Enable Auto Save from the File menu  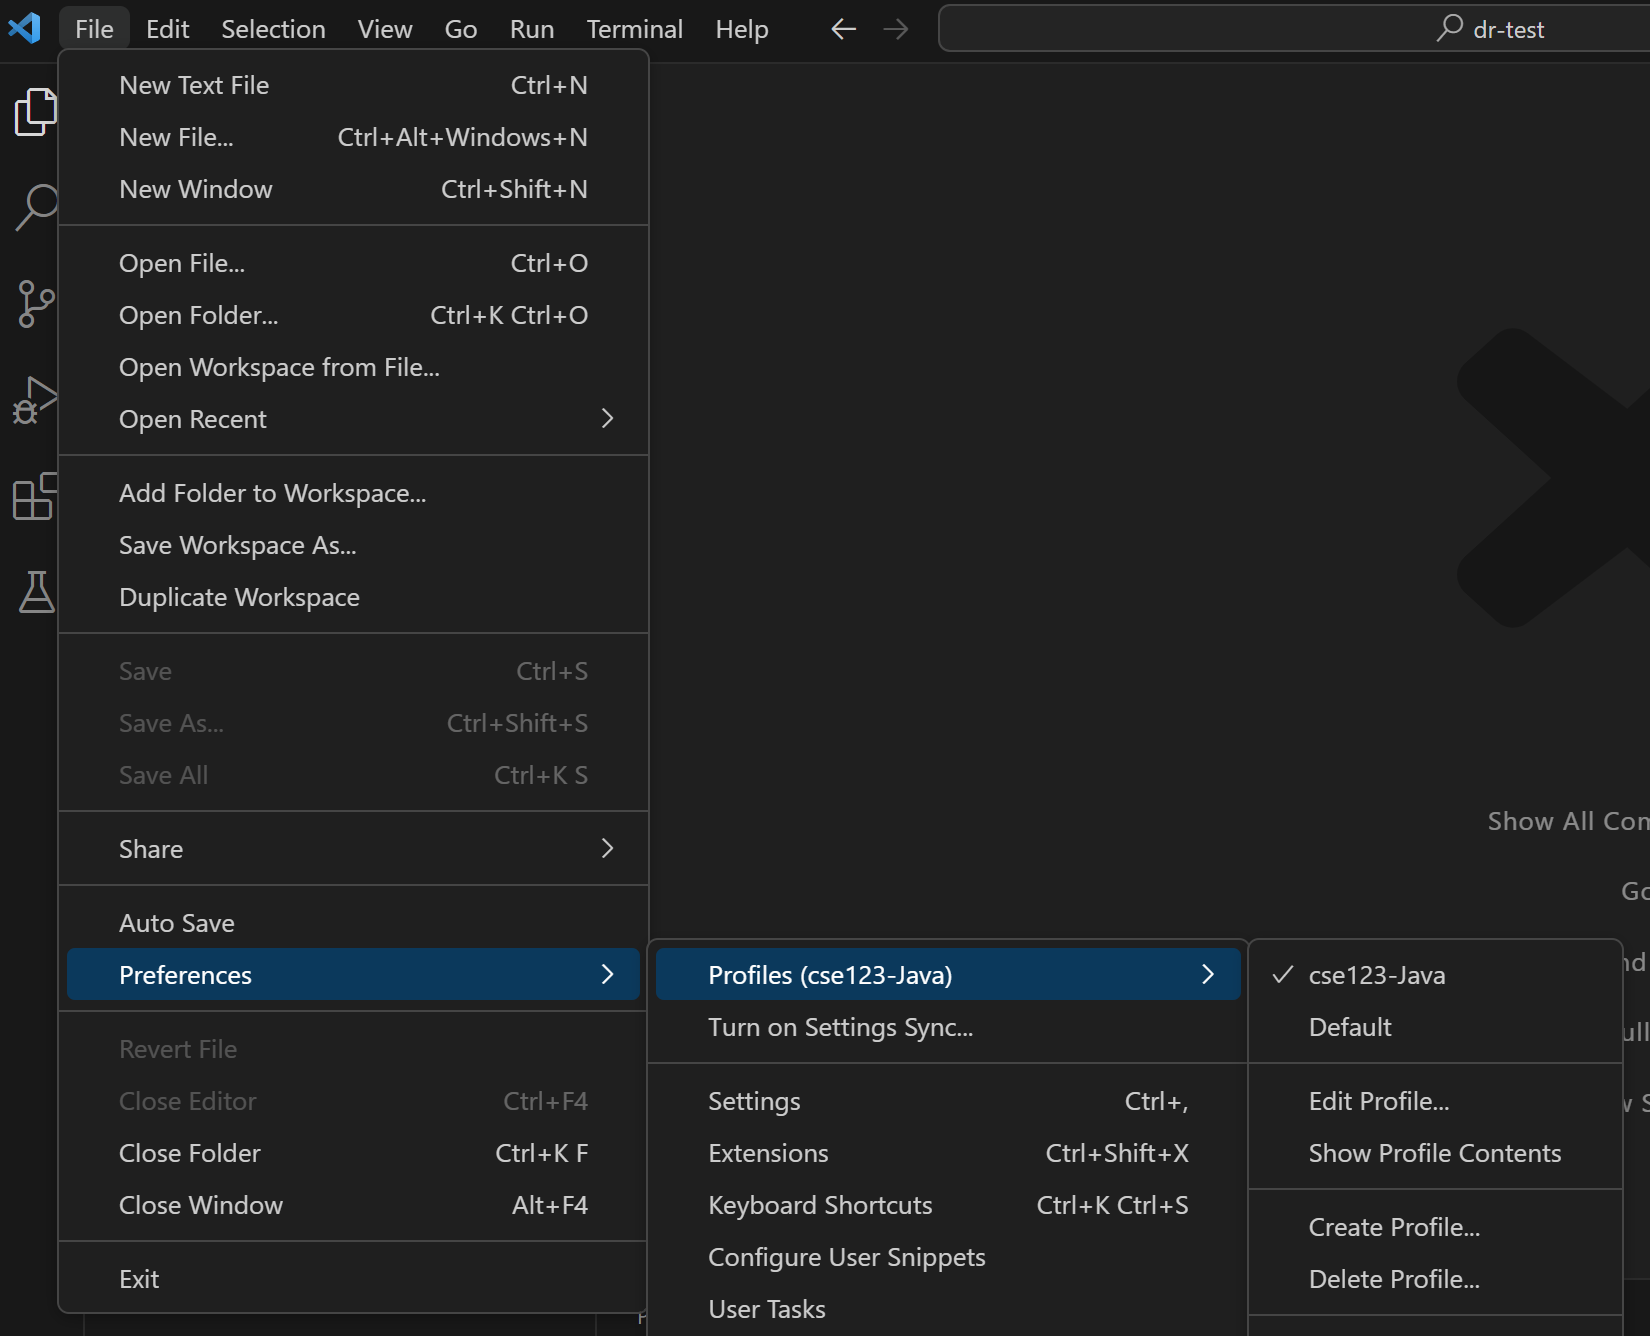click(x=177, y=922)
